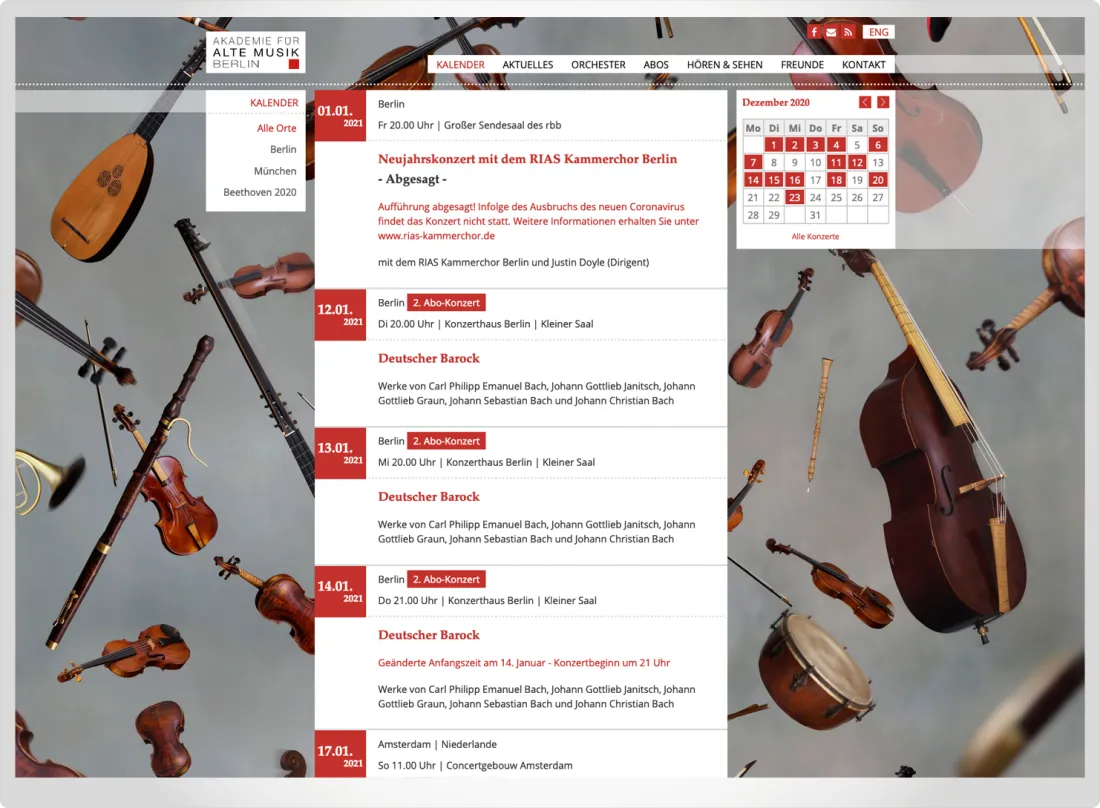Open the RSS feed icon
The width and height of the screenshot is (1100, 808).
(849, 32)
